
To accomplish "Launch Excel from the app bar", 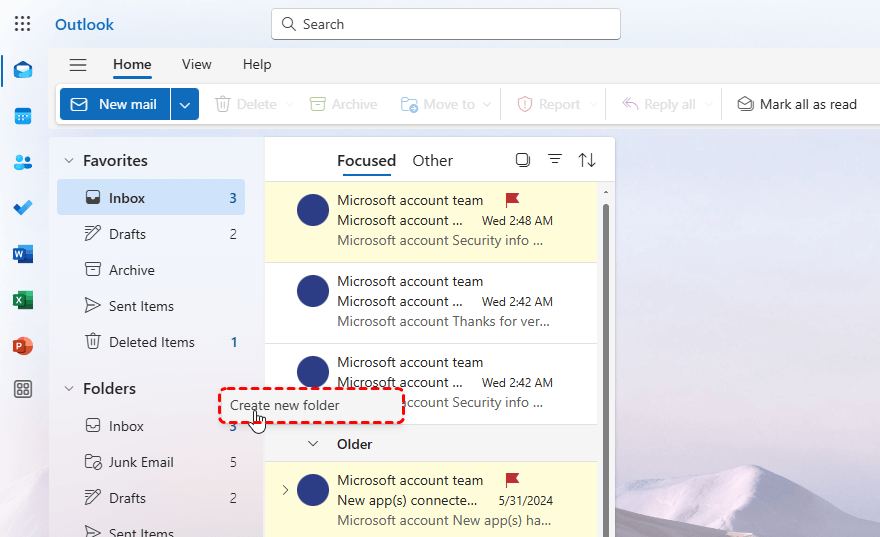I will pyautogui.click(x=23, y=300).
